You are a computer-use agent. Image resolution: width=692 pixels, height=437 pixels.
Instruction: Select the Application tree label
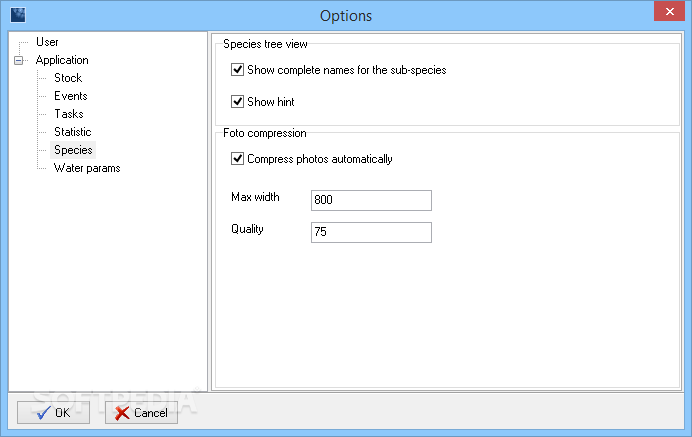point(62,60)
